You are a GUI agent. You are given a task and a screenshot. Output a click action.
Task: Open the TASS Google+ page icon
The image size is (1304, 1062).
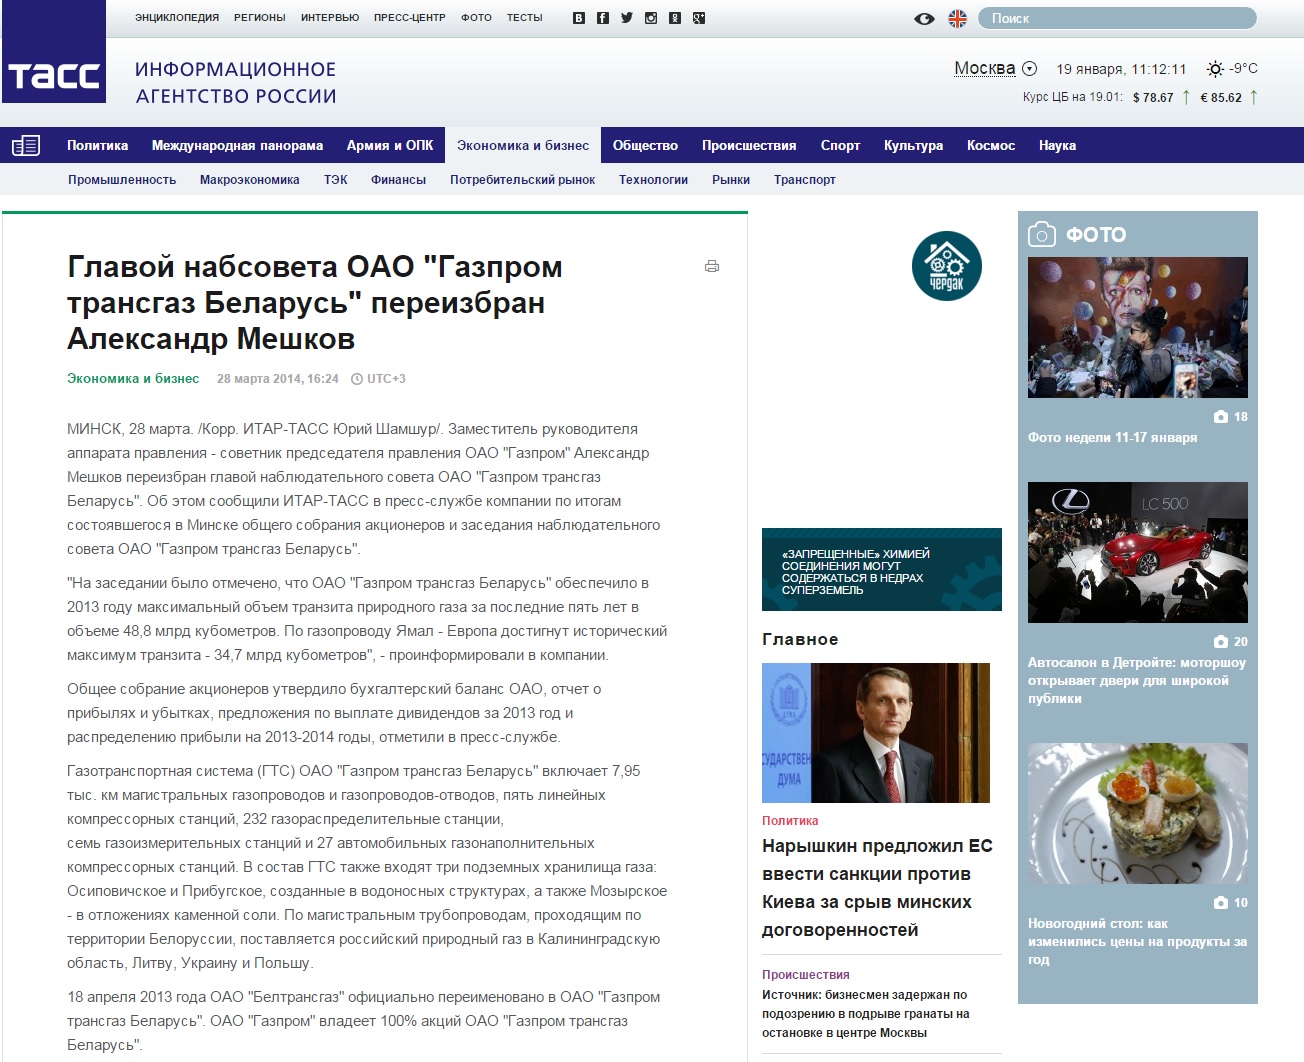click(699, 18)
